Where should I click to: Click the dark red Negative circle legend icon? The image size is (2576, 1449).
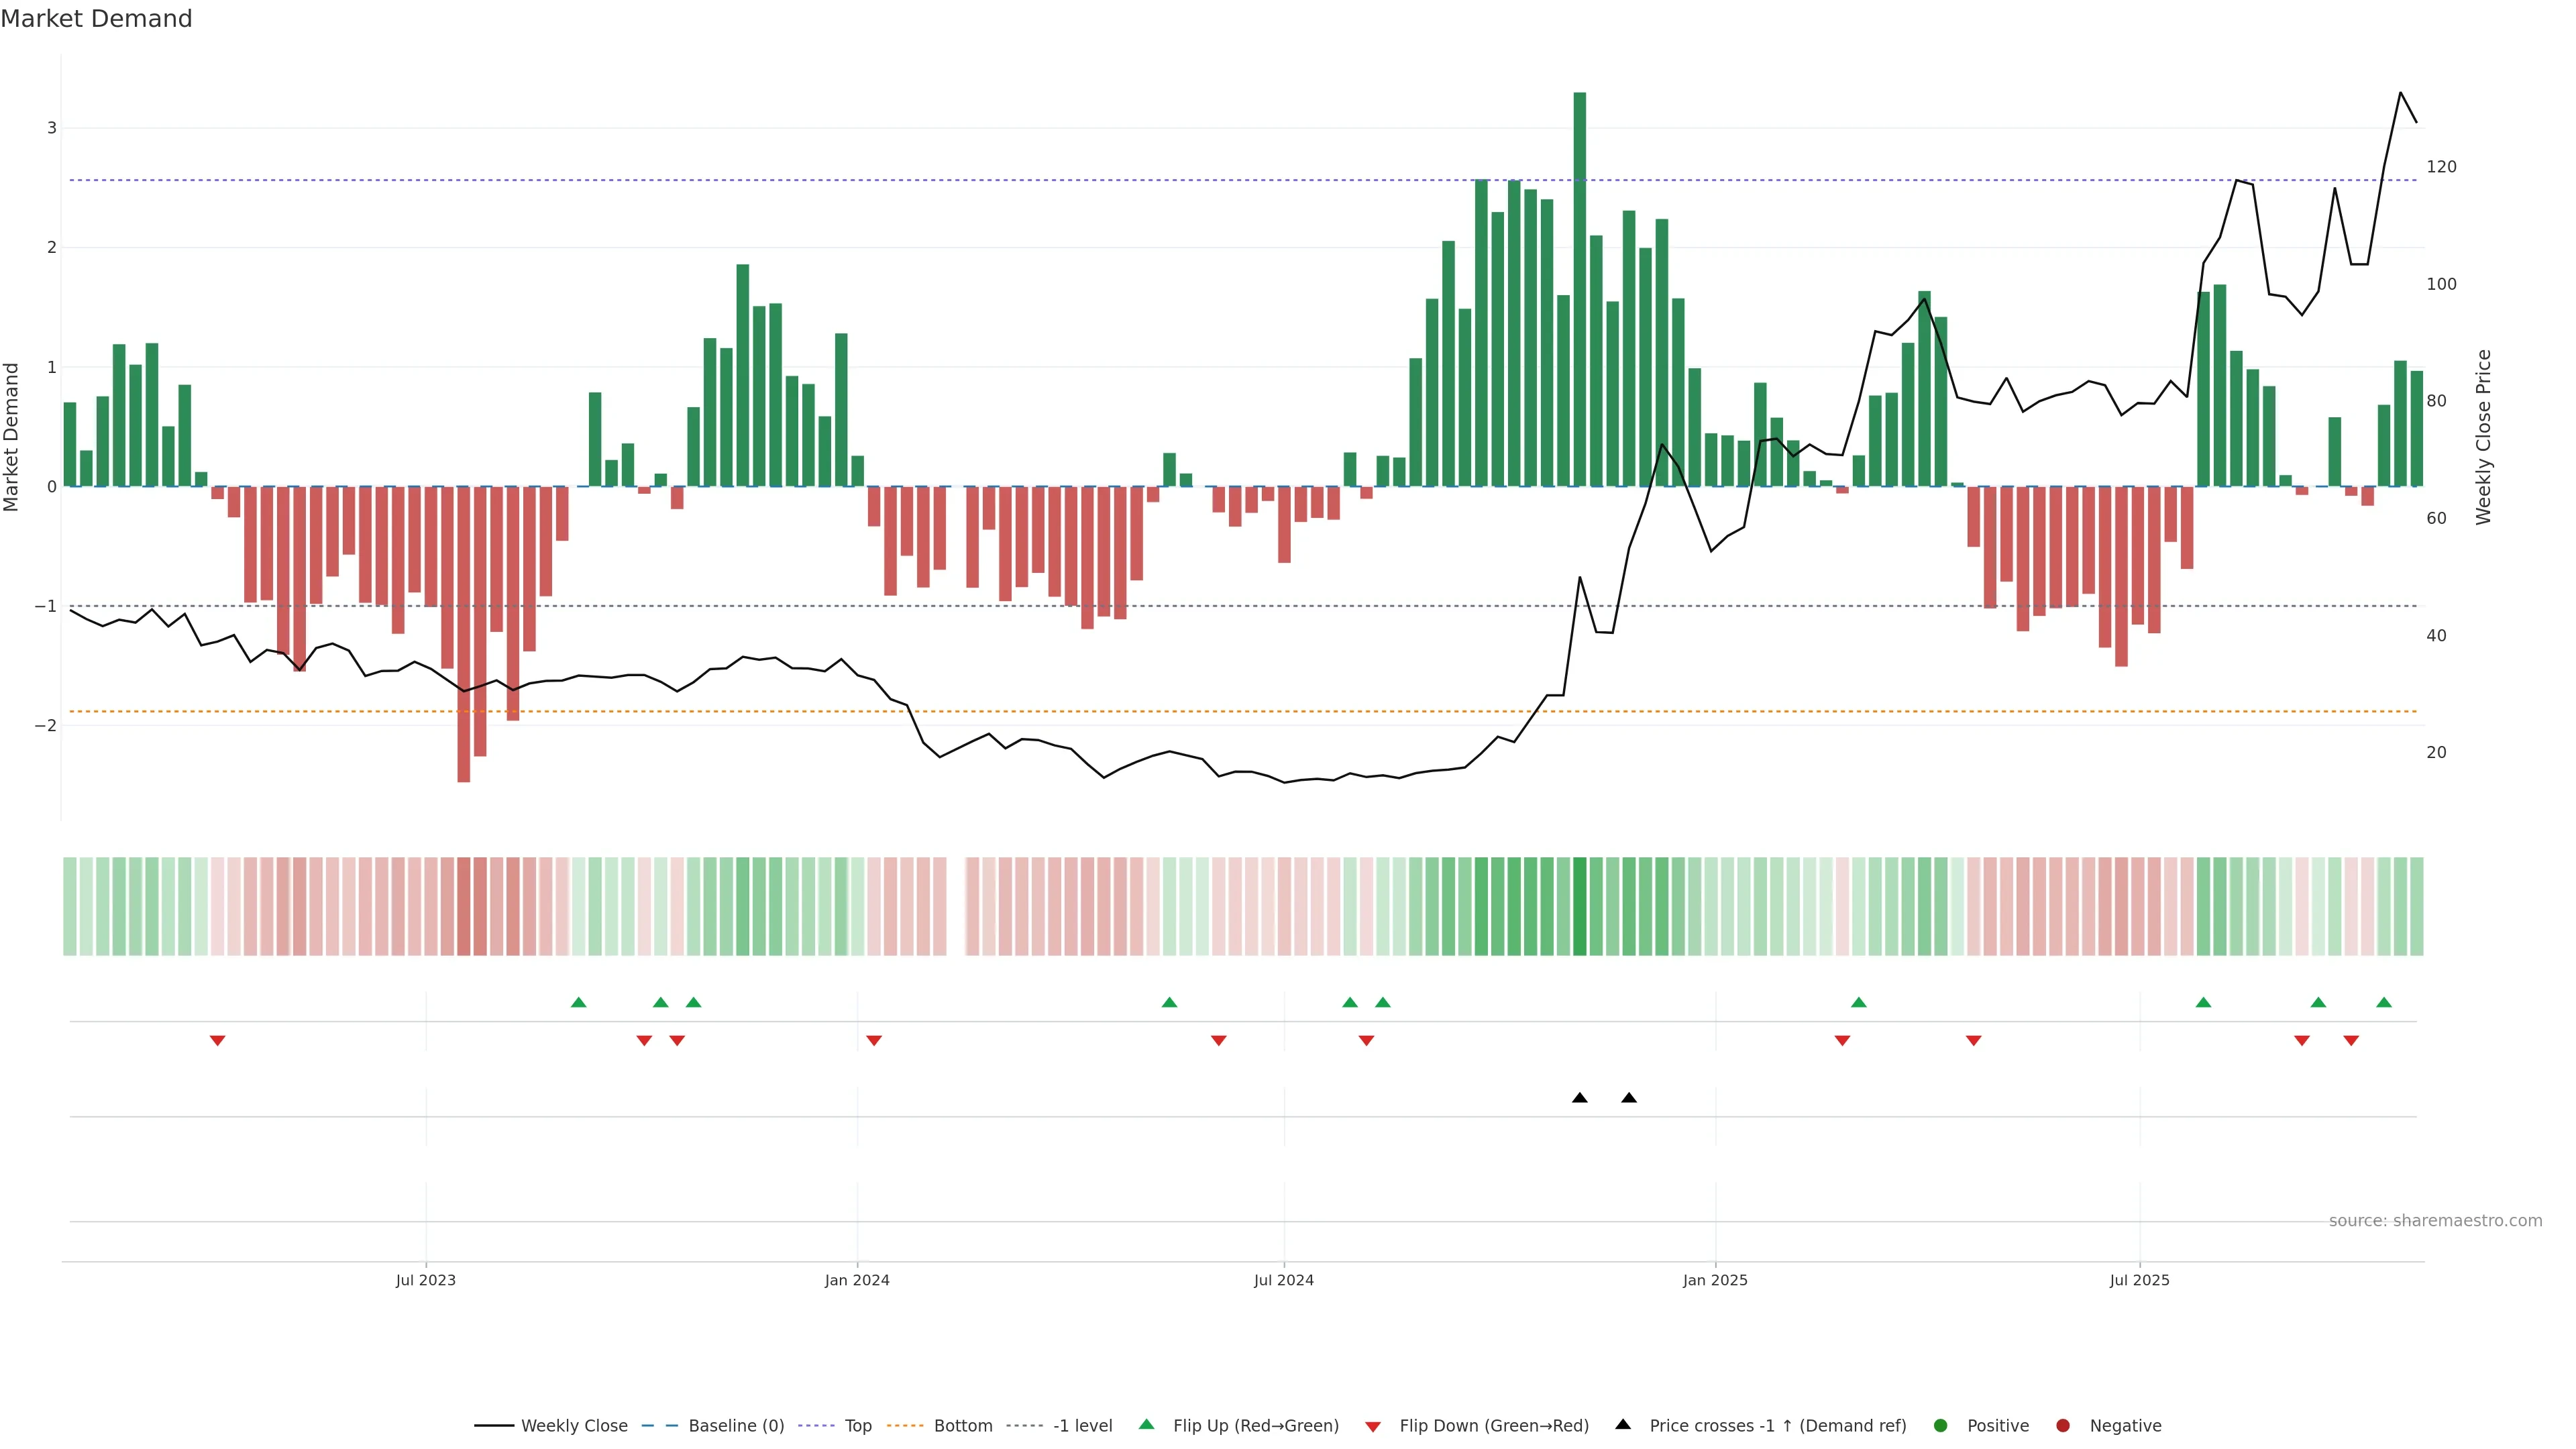point(2062,1426)
